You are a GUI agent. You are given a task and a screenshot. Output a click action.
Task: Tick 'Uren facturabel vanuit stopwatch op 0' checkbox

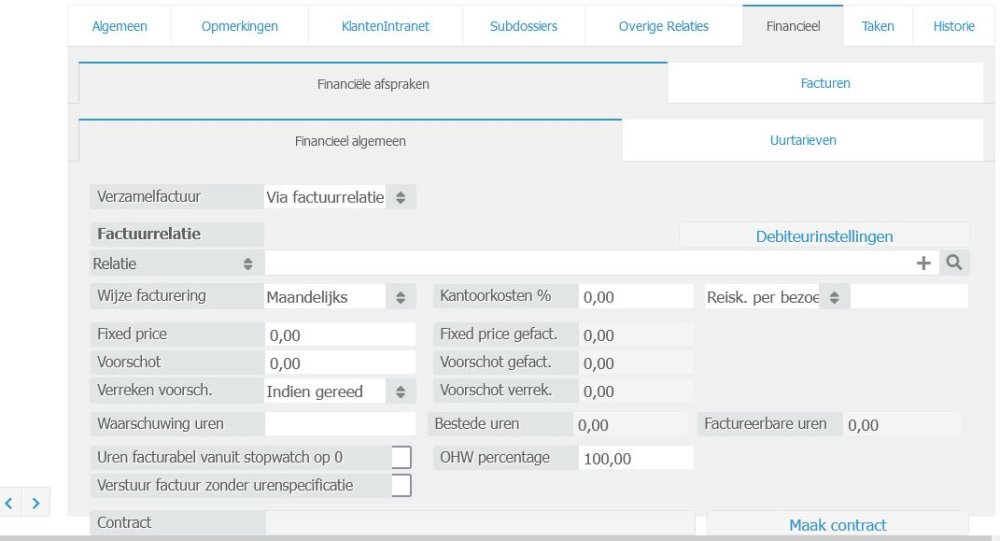pos(401,457)
